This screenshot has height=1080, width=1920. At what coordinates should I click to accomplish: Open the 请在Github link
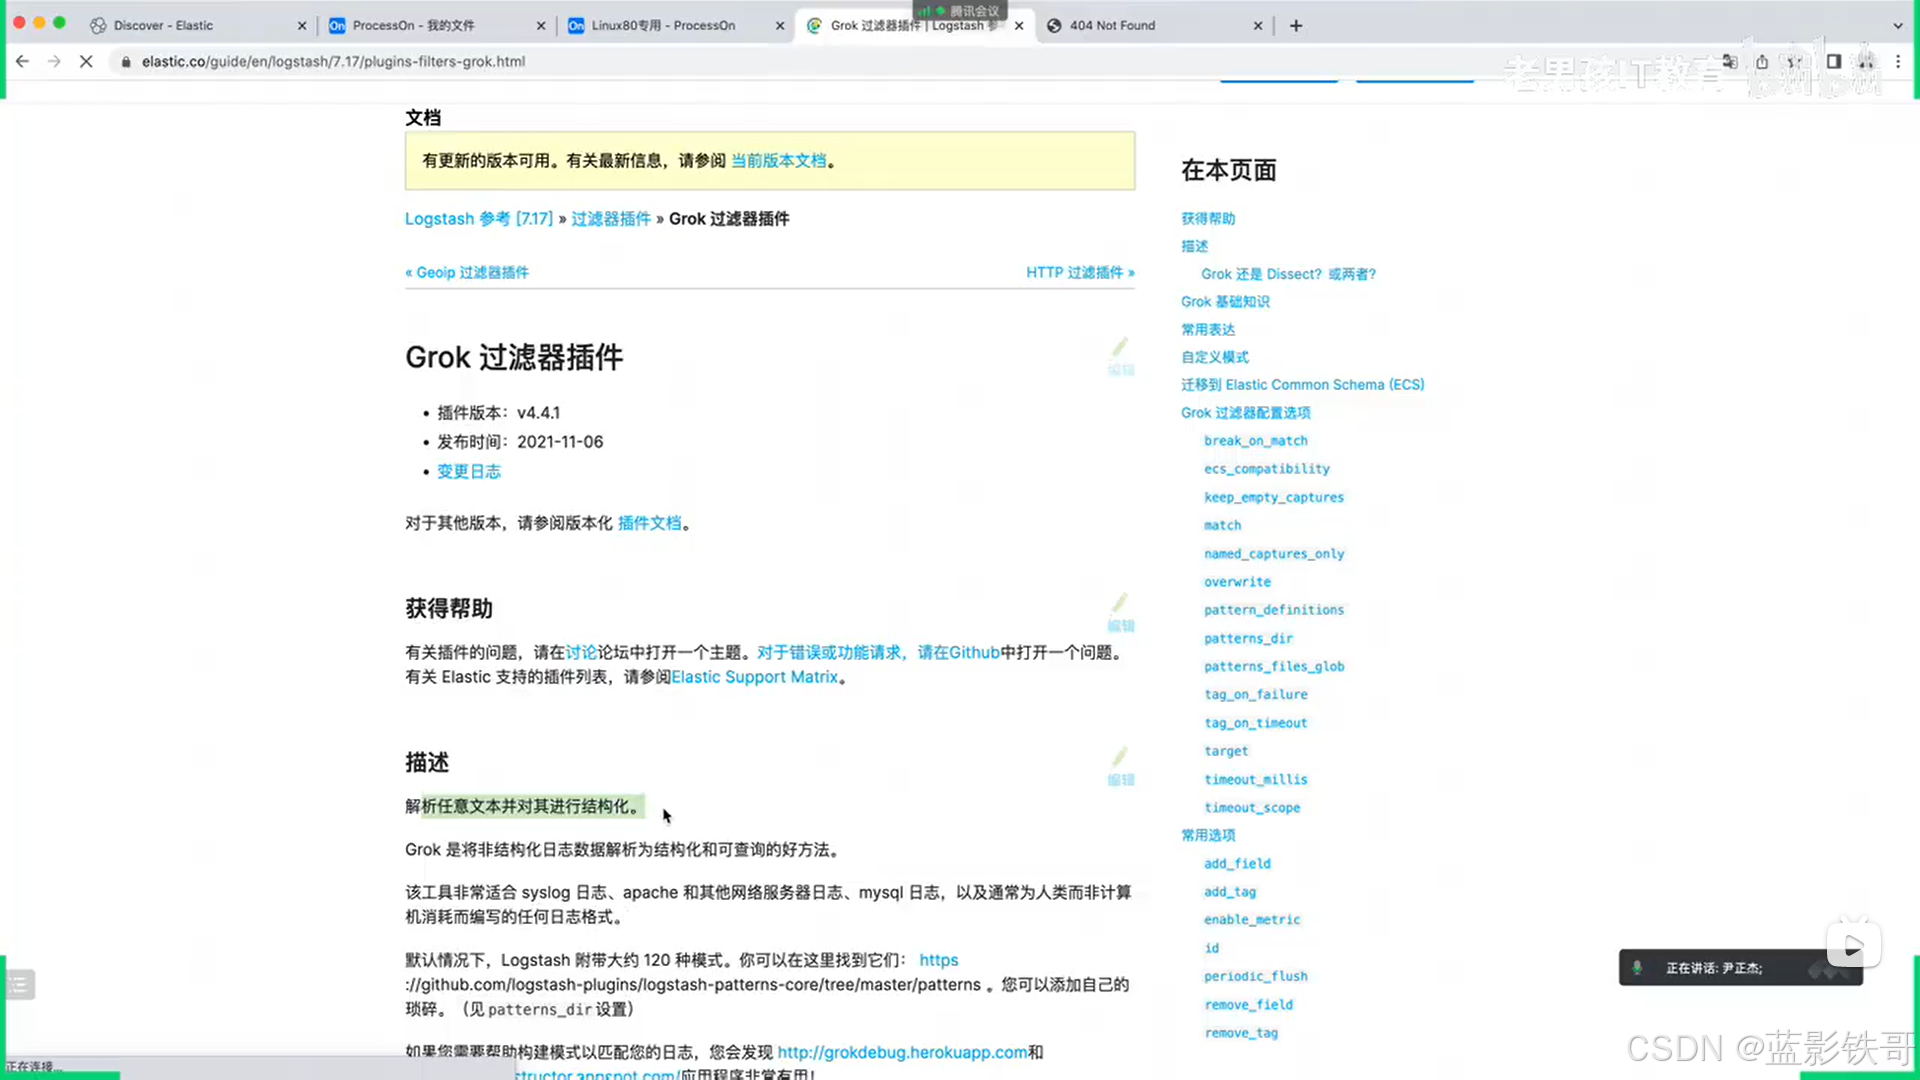click(x=958, y=652)
